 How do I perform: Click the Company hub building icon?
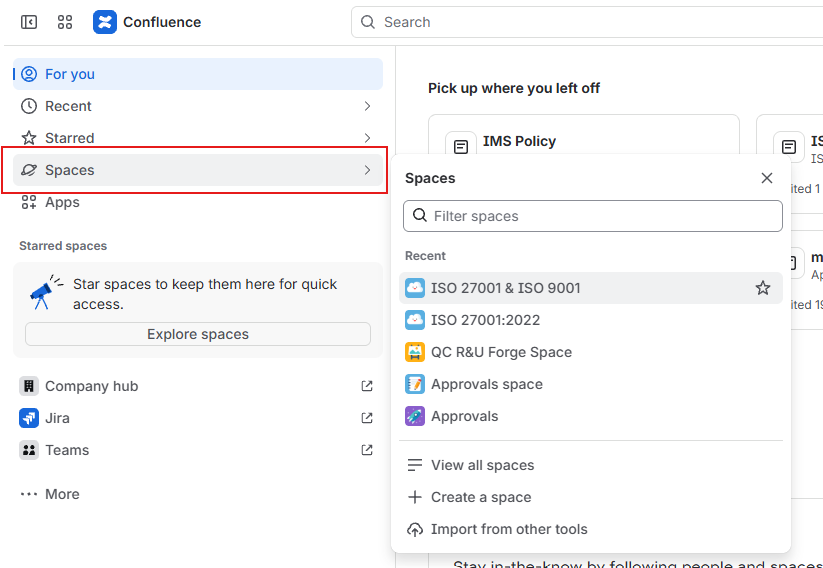(29, 386)
